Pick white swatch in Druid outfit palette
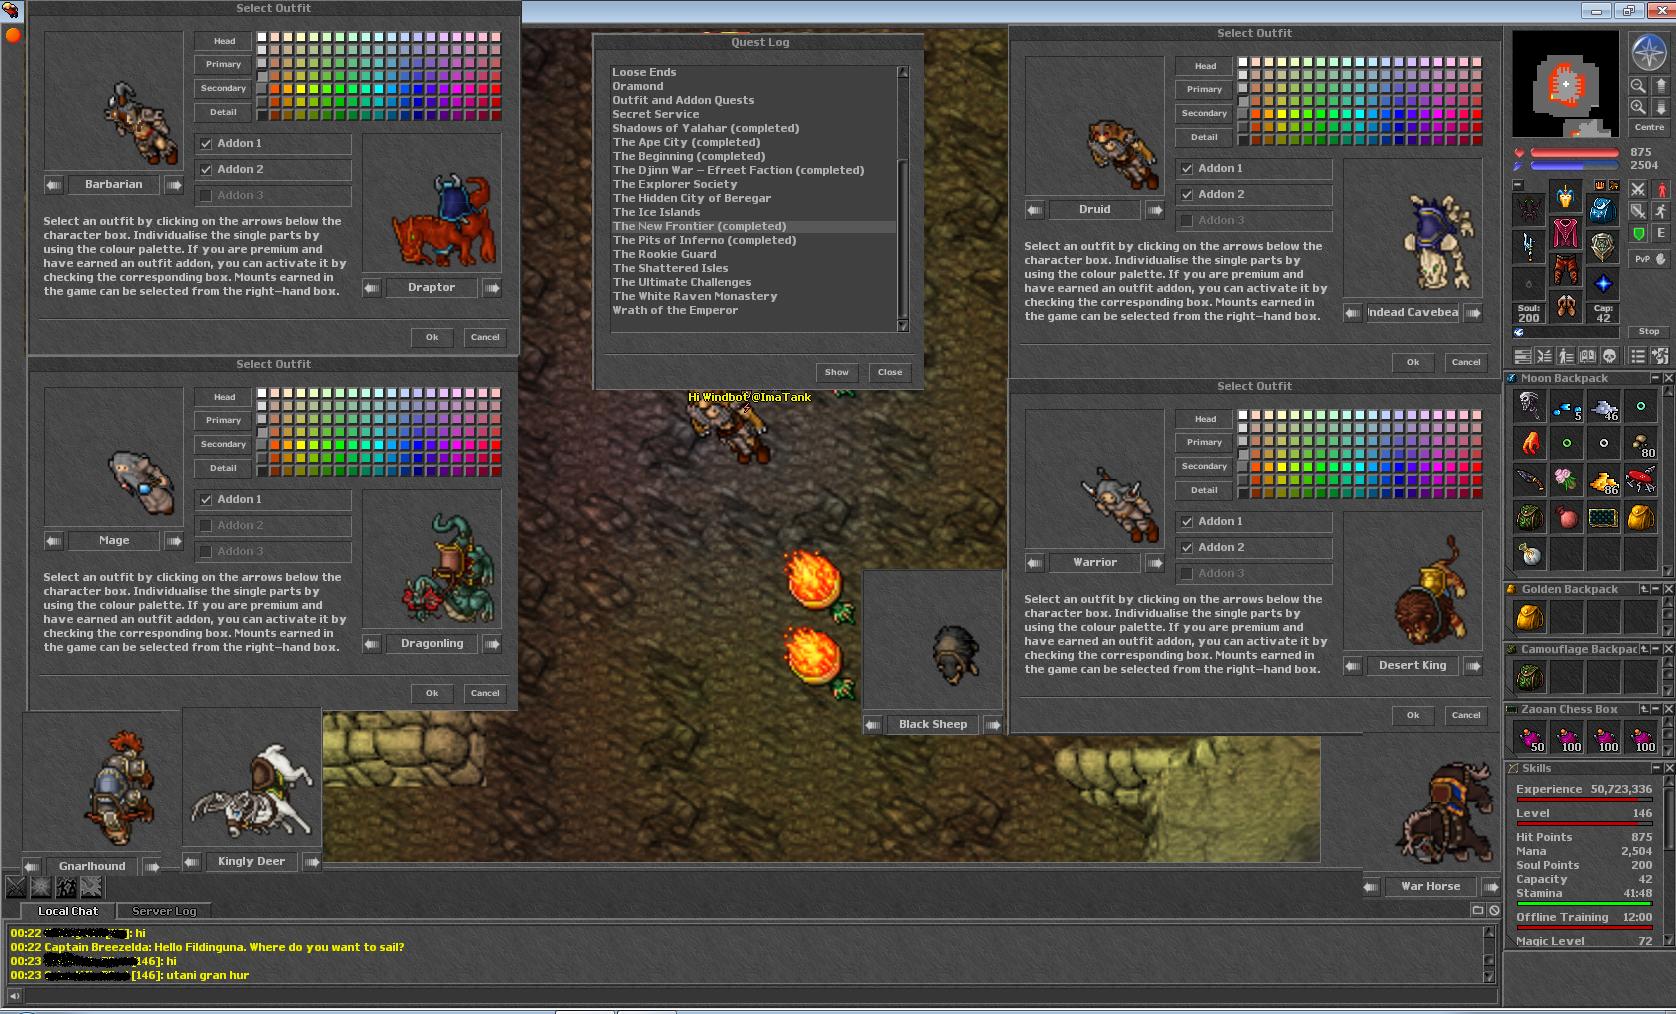The height and width of the screenshot is (1014, 1676). (x=1243, y=62)
